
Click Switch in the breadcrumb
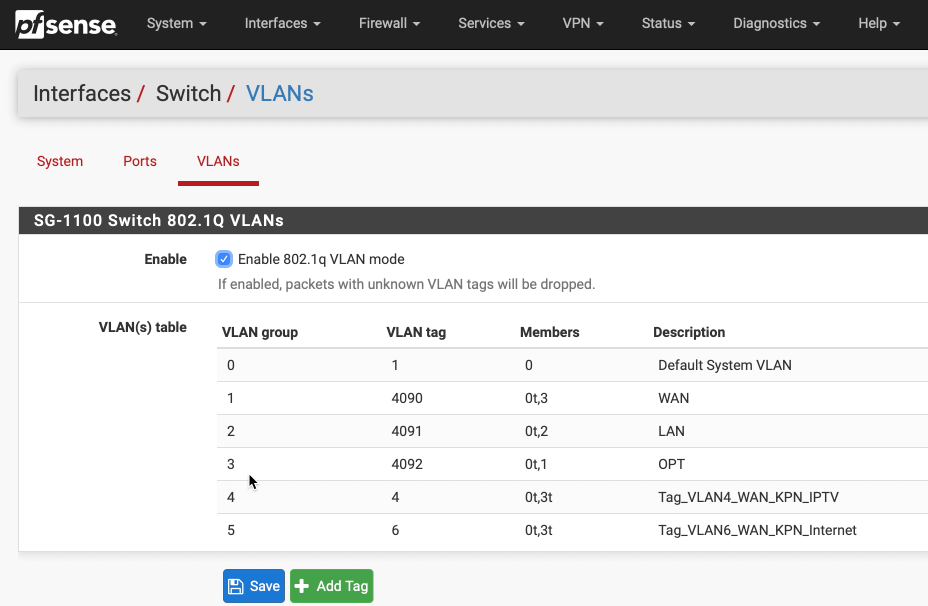pyautogui.click(x=188, y=94)
